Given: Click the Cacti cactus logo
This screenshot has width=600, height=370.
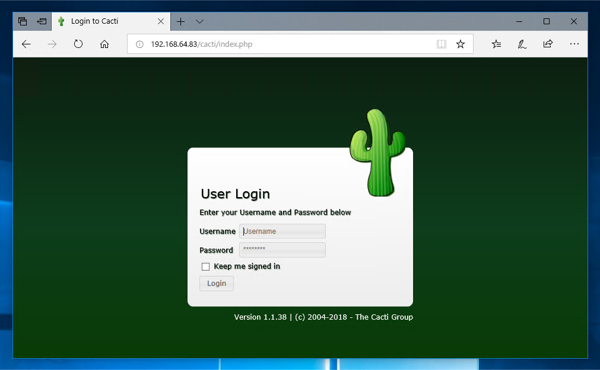Looking at the screenshot, I should click(x=378, y=153).
